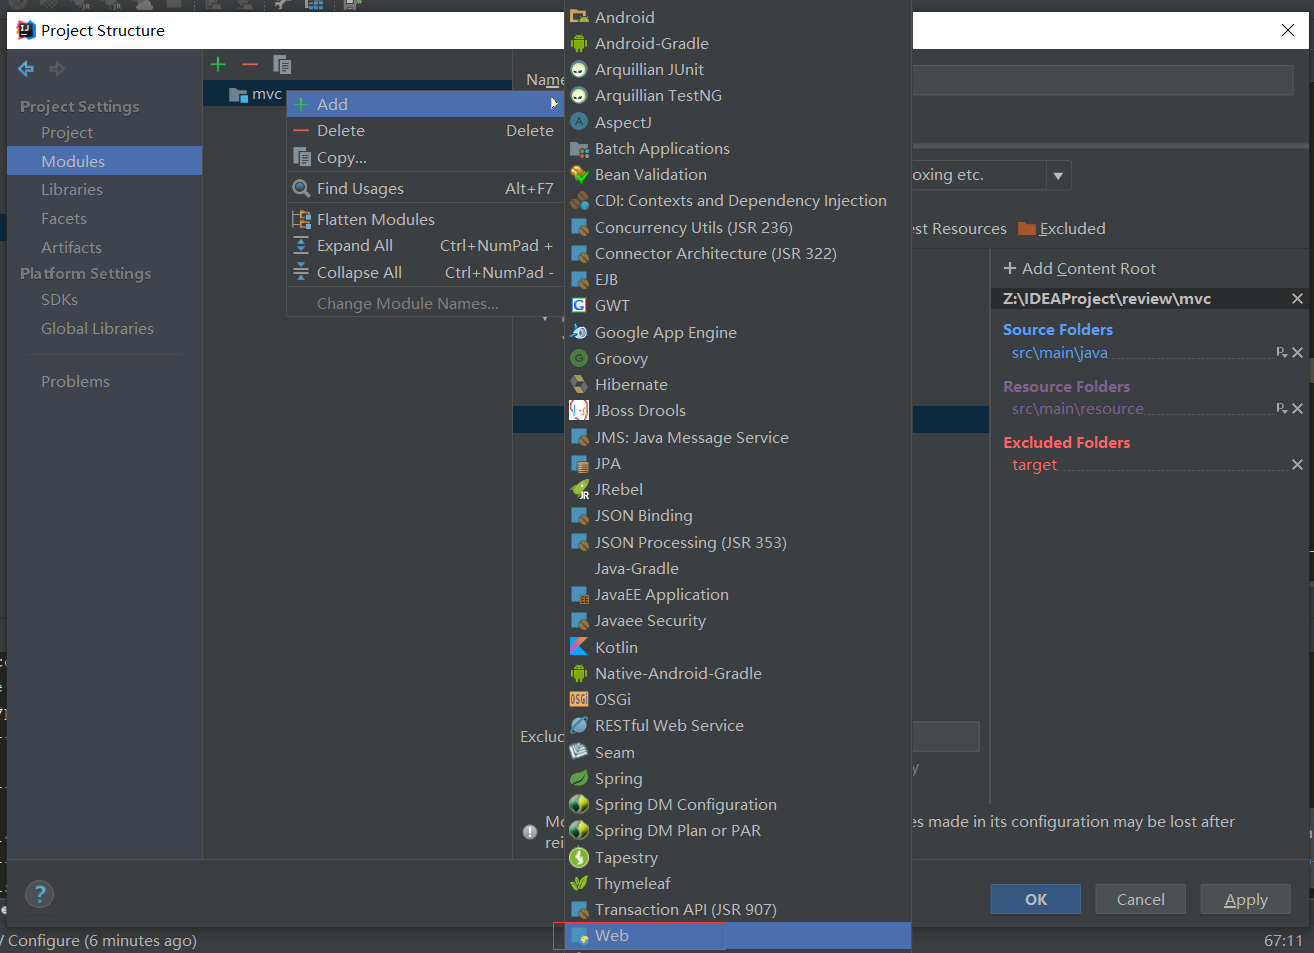
Task: Choose Copy... in the context menu
Action: 425,157
